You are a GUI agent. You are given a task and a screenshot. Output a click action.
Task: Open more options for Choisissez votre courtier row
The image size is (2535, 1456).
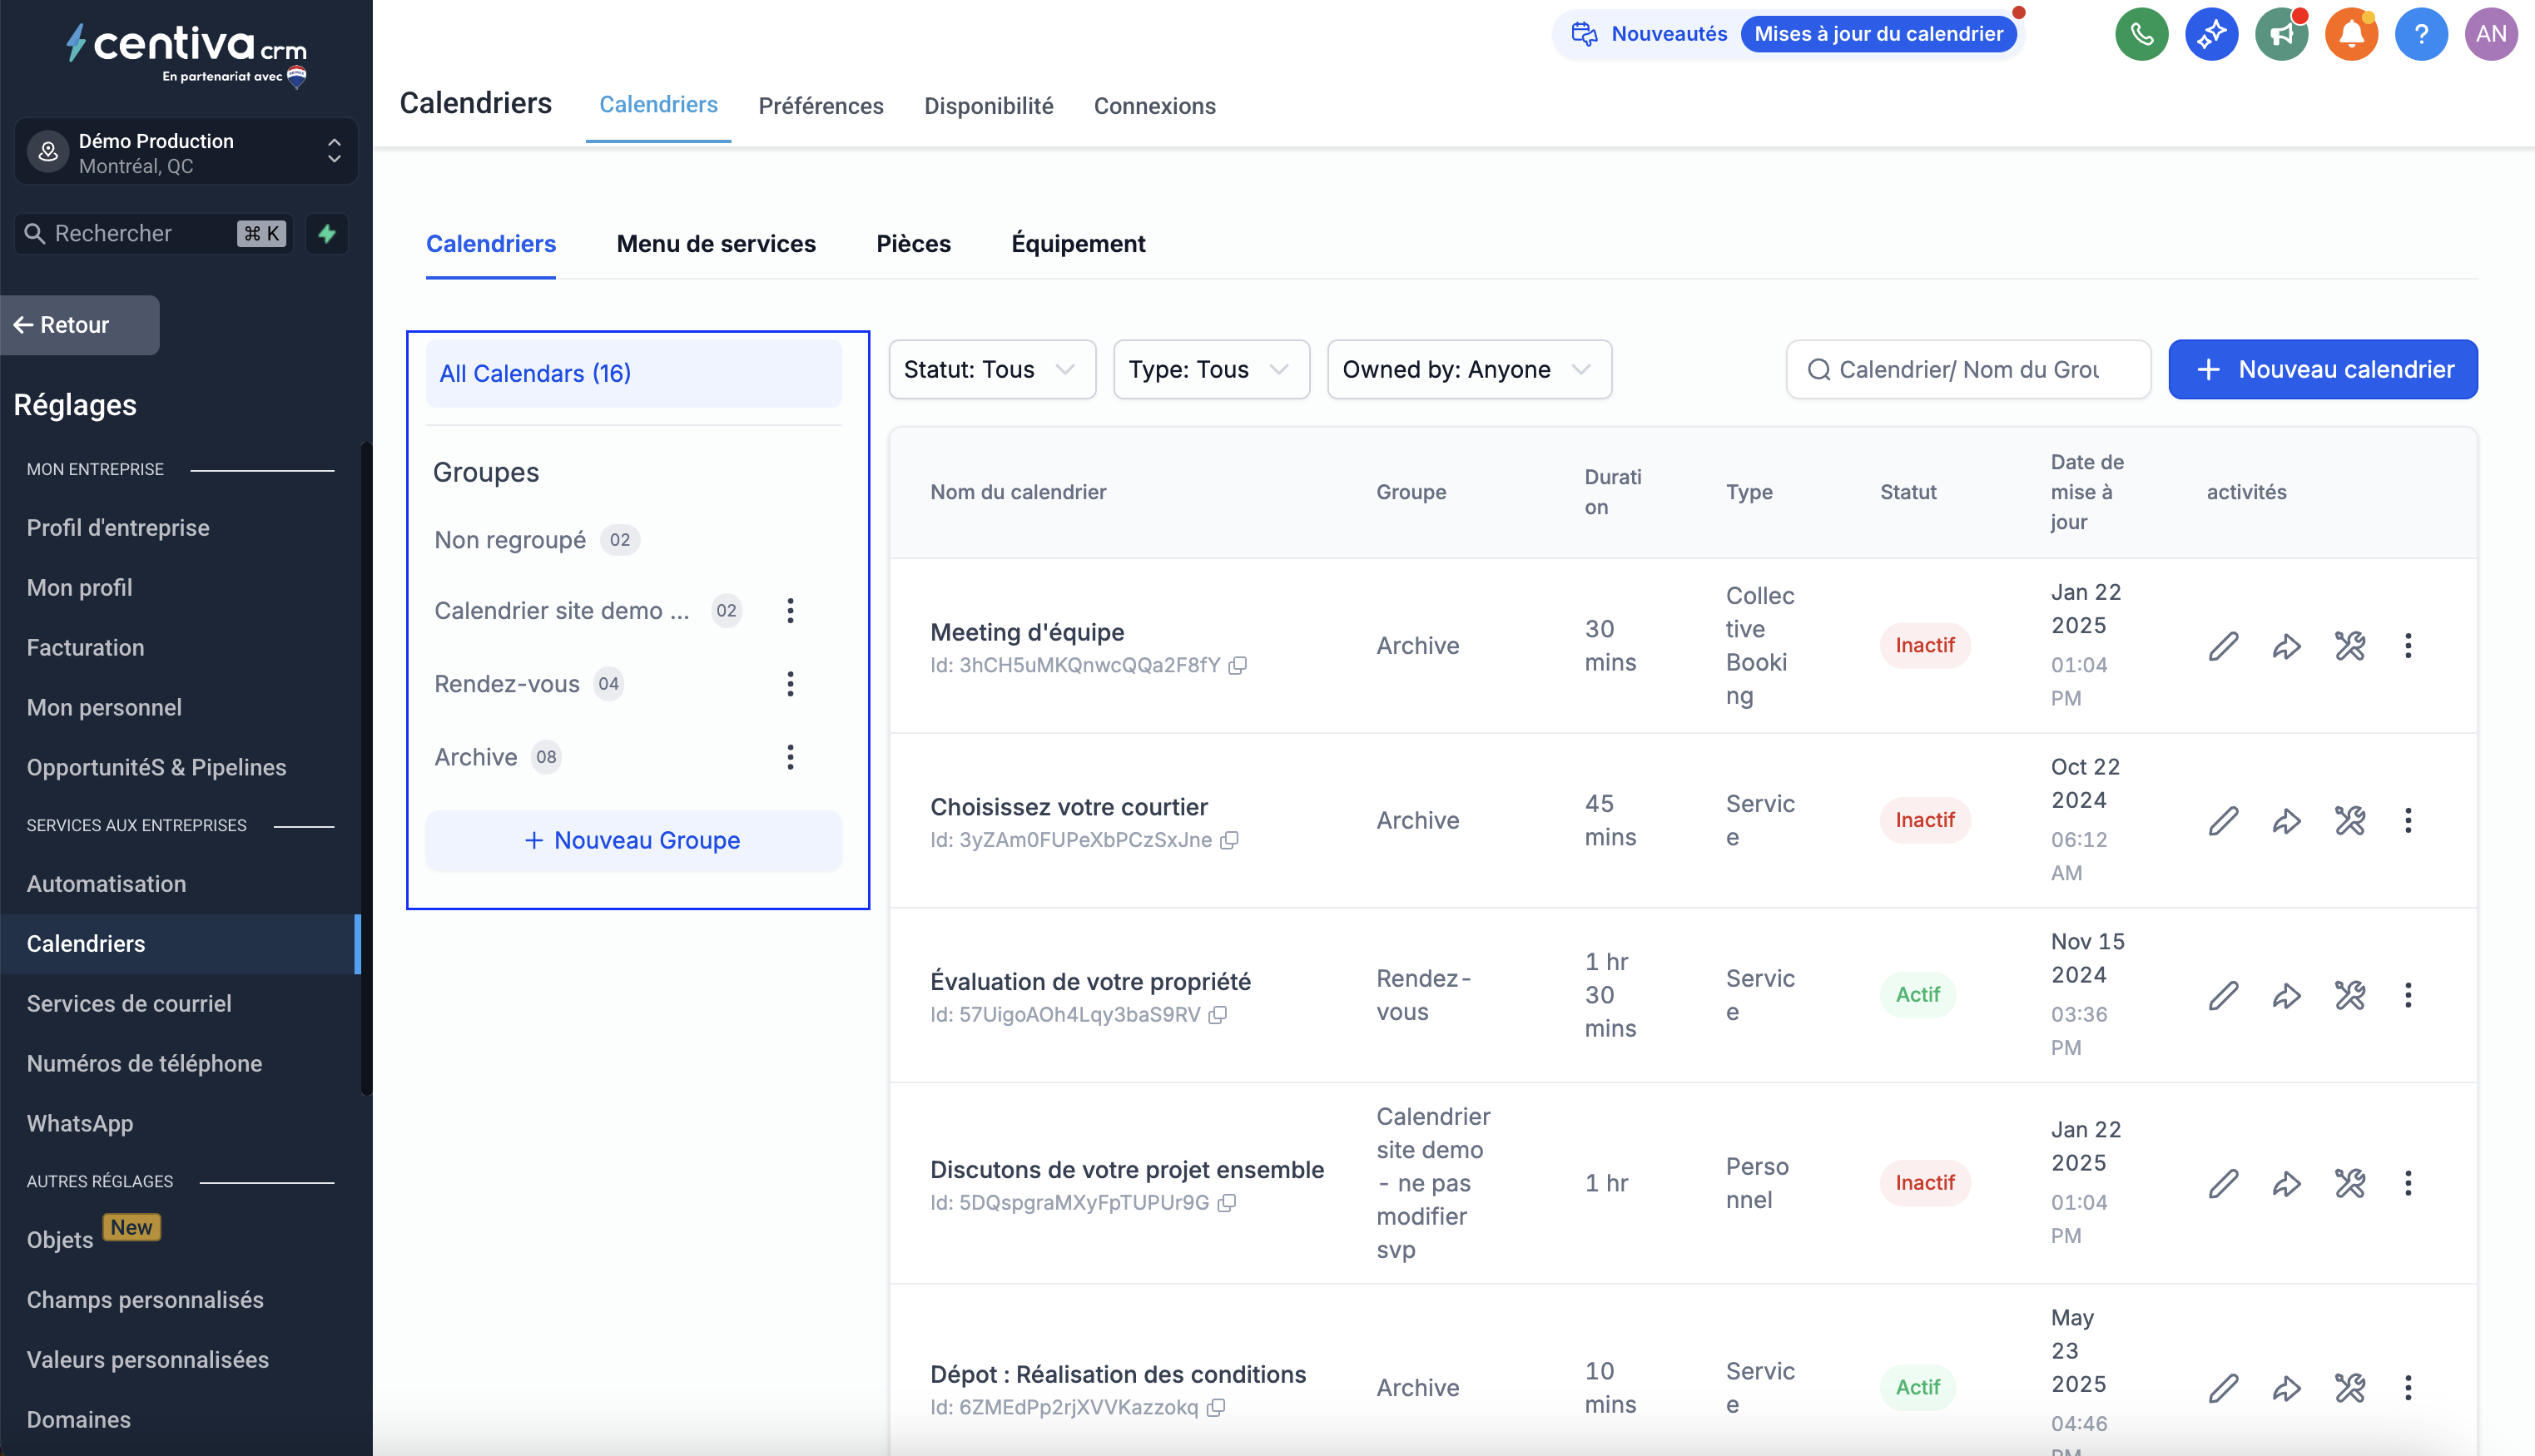pyautogui.click(x=2408, y=820)
